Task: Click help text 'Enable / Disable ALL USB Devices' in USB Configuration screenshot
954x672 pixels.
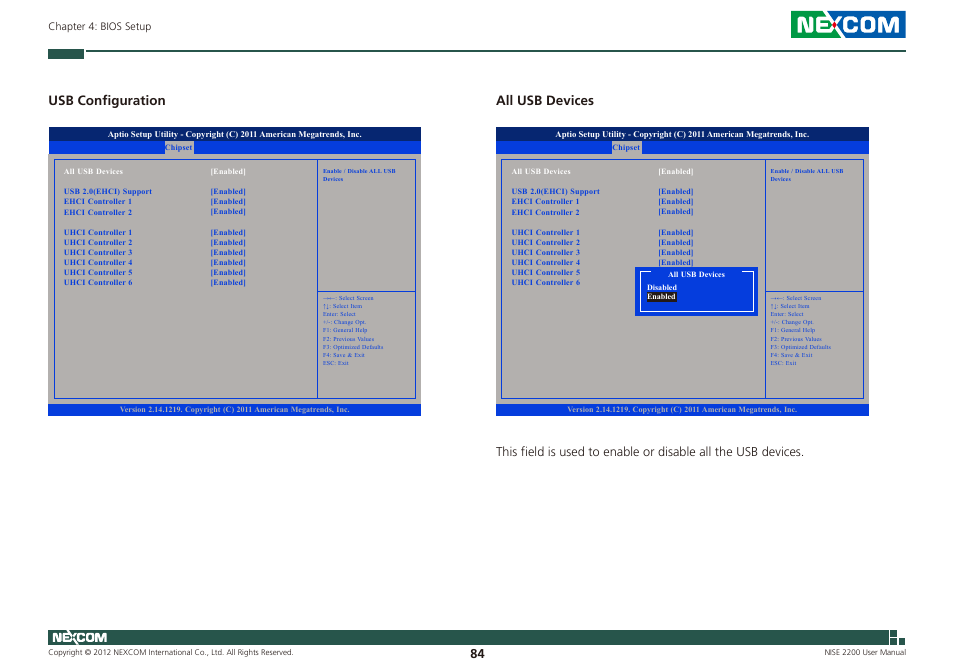Action: tap(359, 175)
